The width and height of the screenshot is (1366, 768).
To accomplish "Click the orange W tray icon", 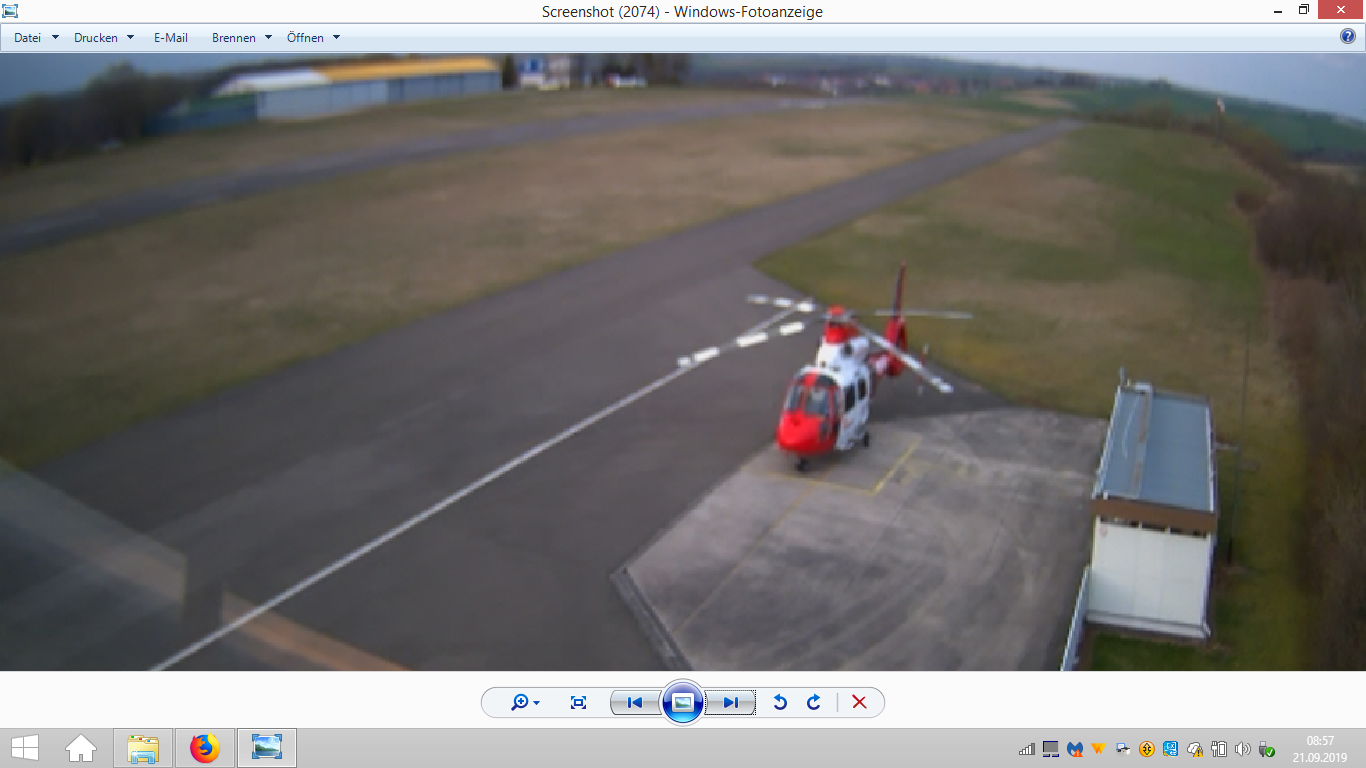I will point(1098,749).
